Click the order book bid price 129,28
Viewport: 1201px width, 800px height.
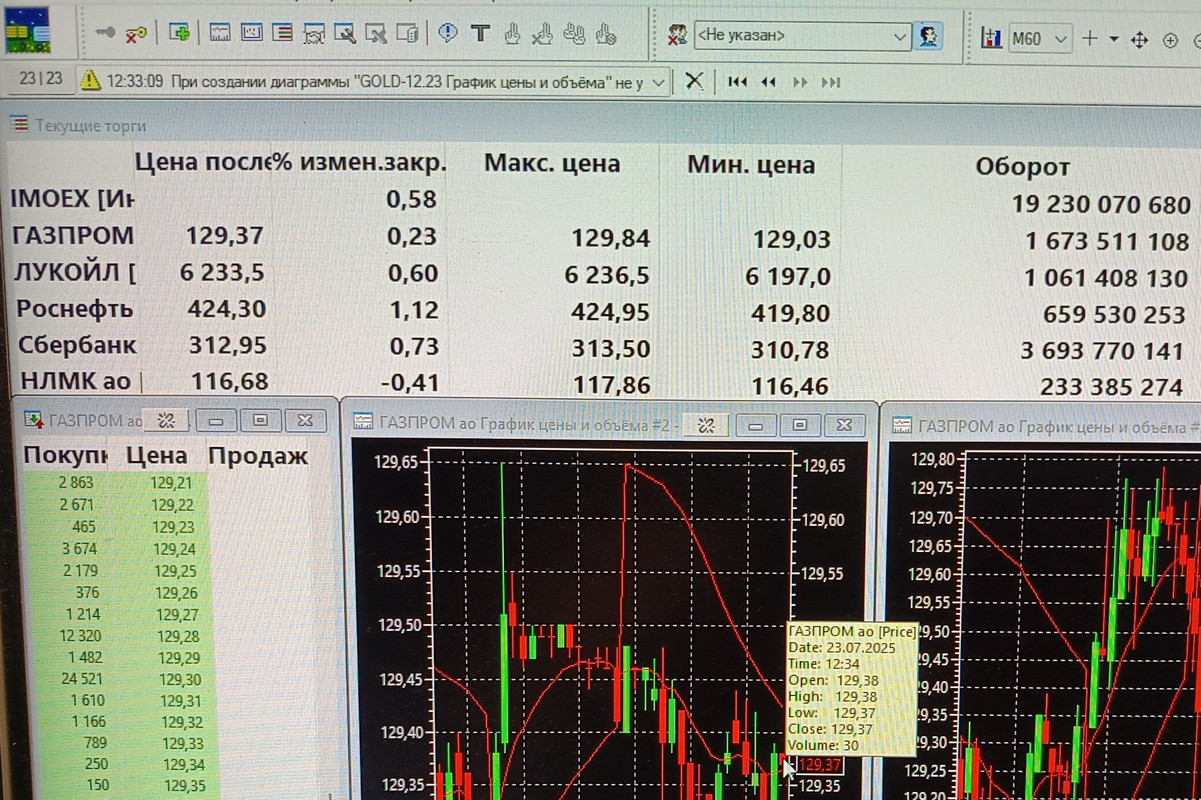click(x=178, y=636)
